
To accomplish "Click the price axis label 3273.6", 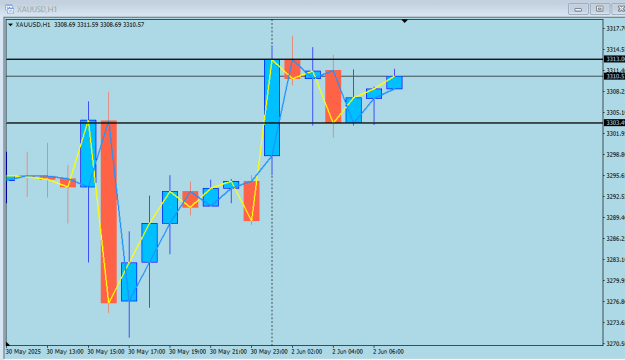I will pos(615,323).
